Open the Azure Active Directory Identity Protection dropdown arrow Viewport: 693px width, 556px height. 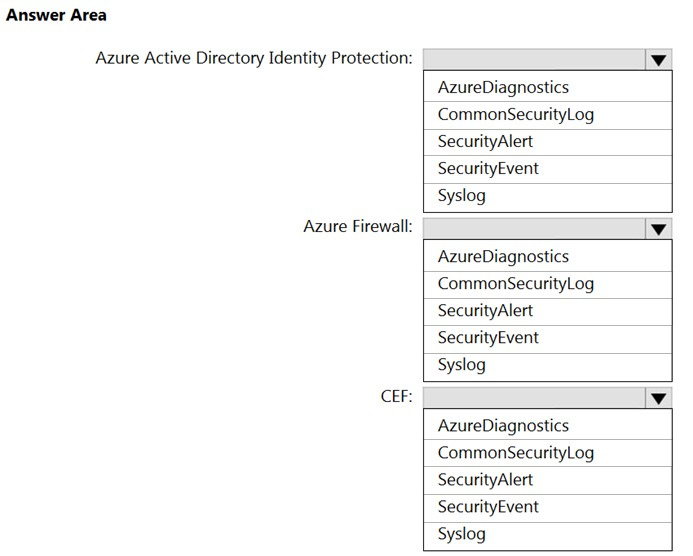pyautogui.click(x=657, y=59)
